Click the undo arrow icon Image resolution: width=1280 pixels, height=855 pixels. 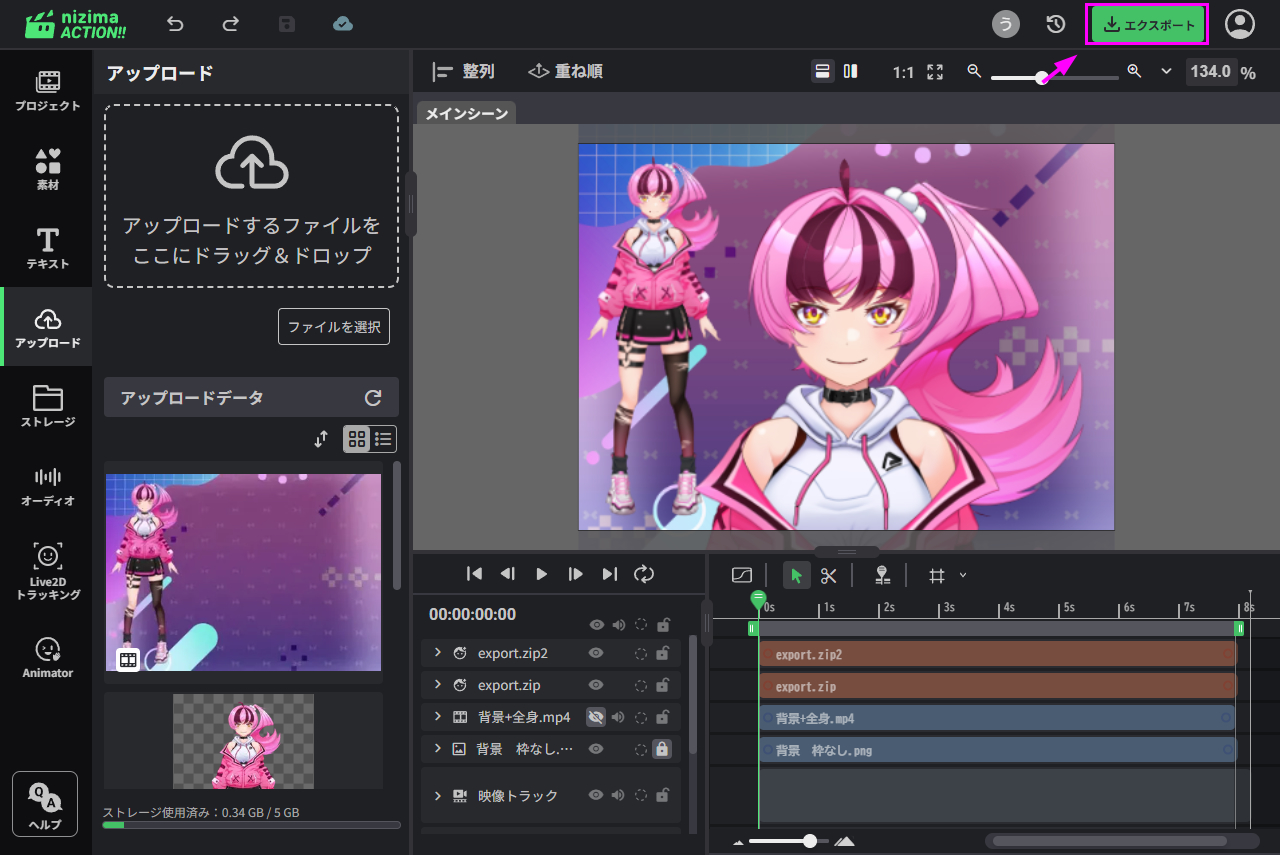(176, 24)
